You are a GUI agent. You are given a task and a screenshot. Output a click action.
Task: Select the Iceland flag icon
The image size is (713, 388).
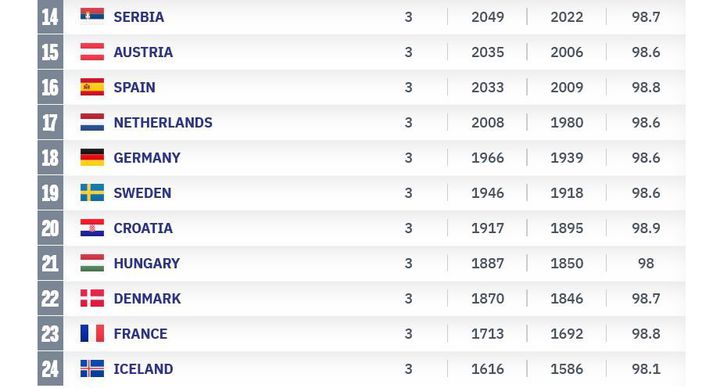(92, 368)
